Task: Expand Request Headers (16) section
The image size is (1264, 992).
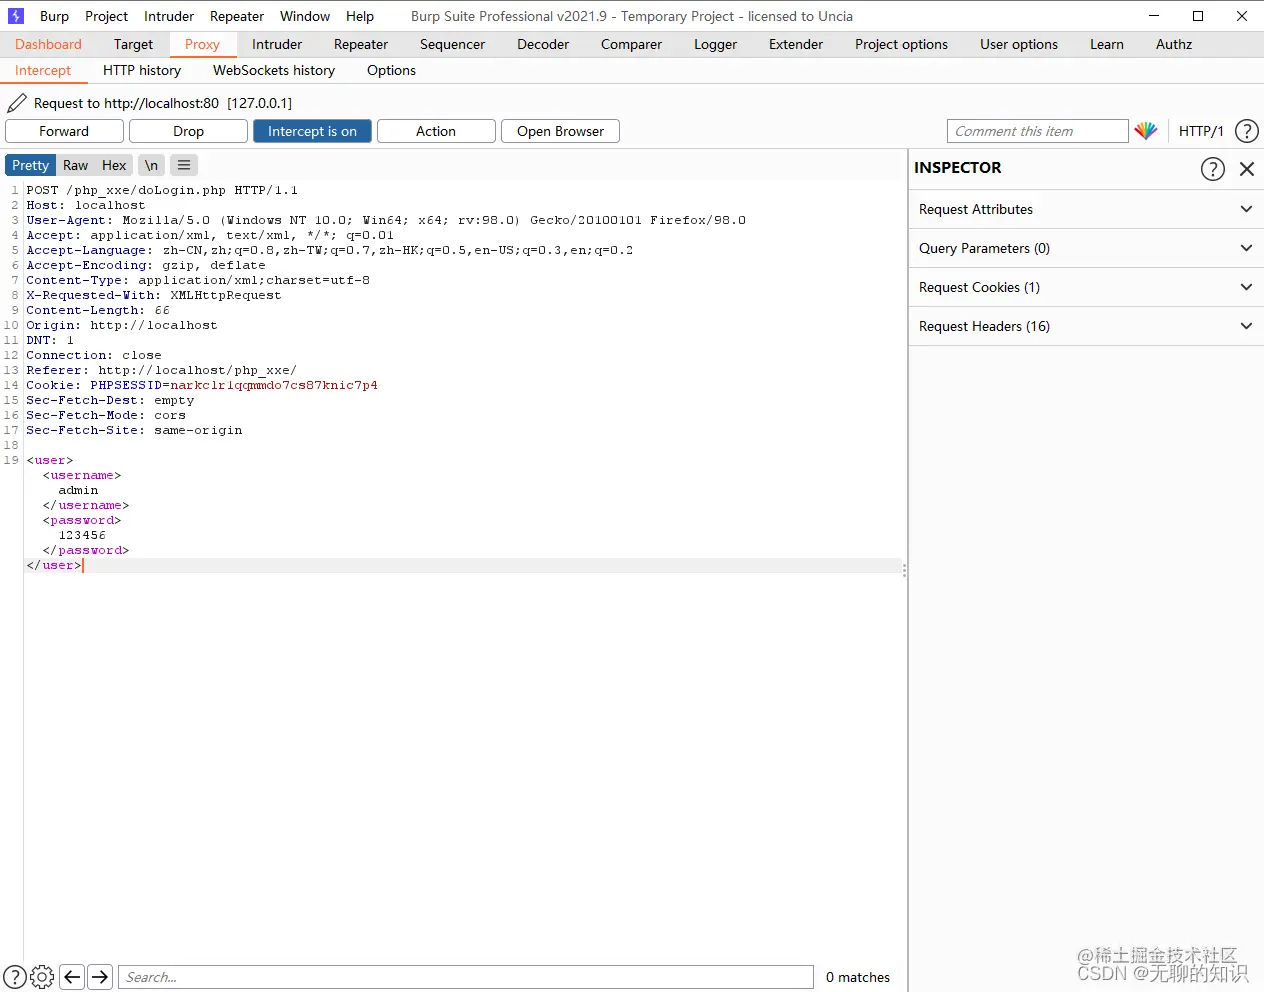Action: tap(1086, 326)
